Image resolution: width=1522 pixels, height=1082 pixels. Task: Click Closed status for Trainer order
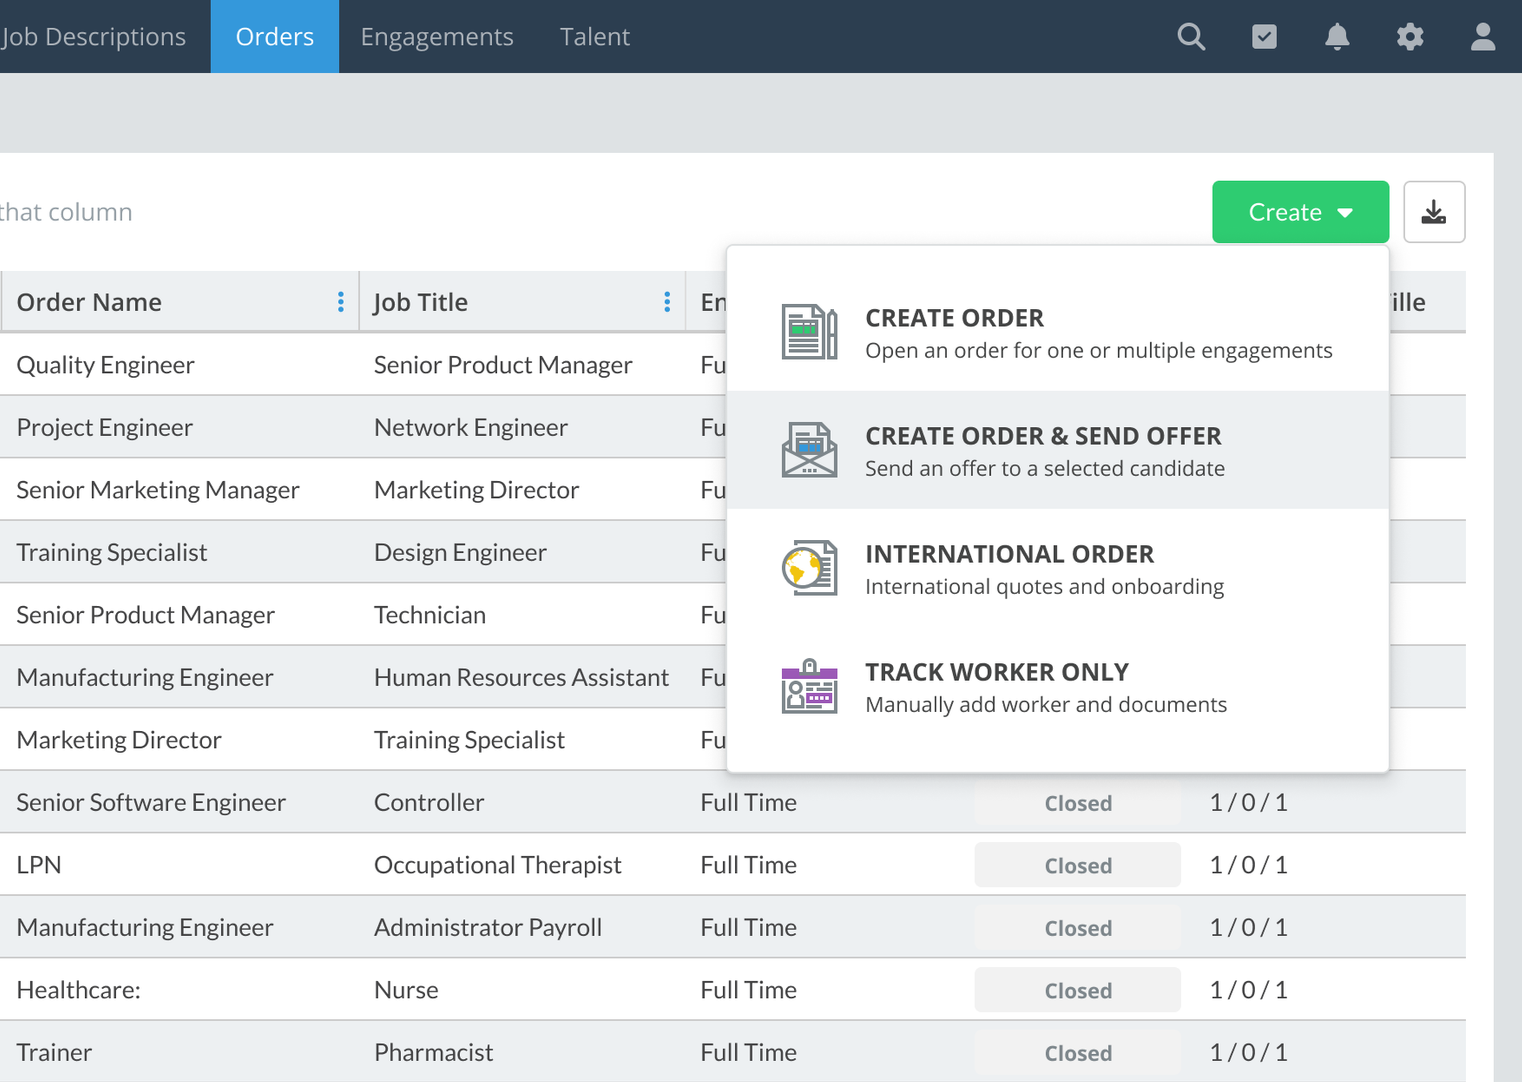tap(1078, 1052)
